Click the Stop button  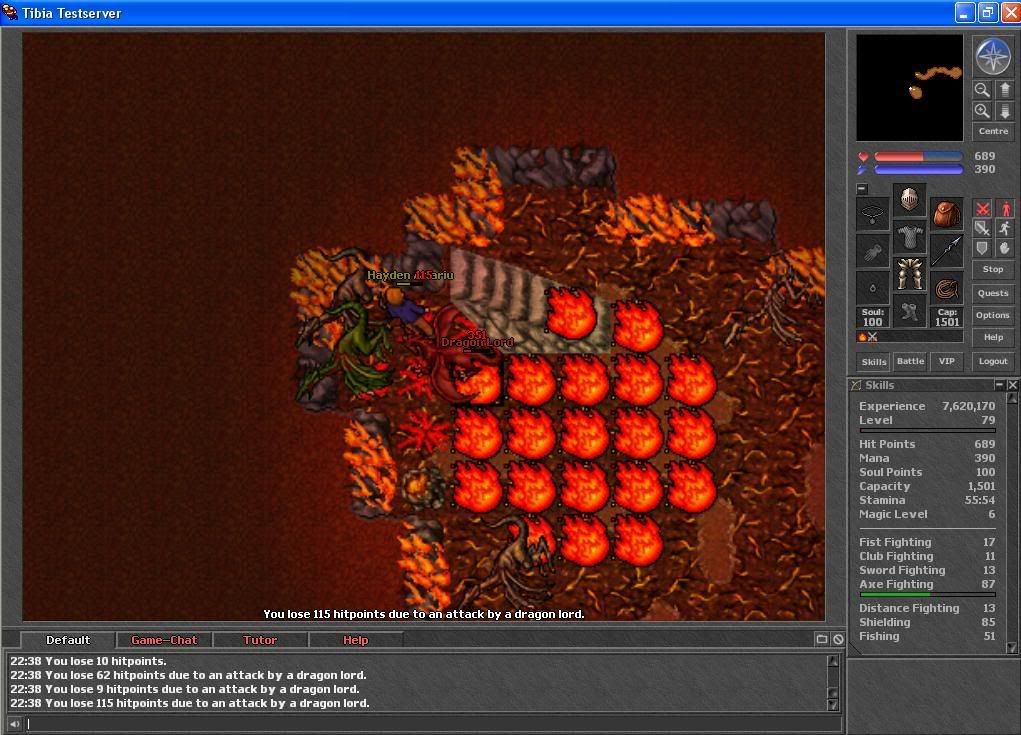point(993,269)
